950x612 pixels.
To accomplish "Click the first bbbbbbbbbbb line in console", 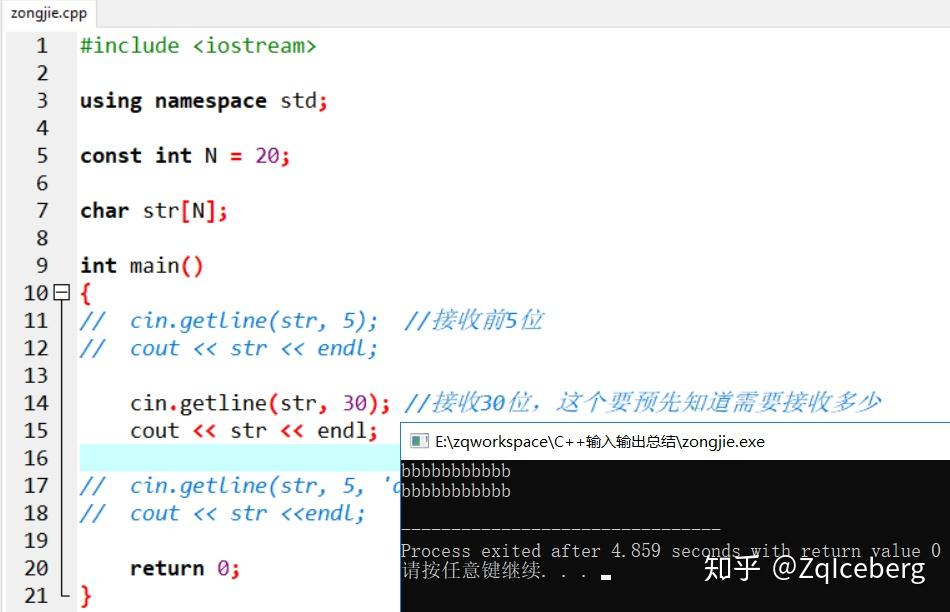I will point(456,471).
